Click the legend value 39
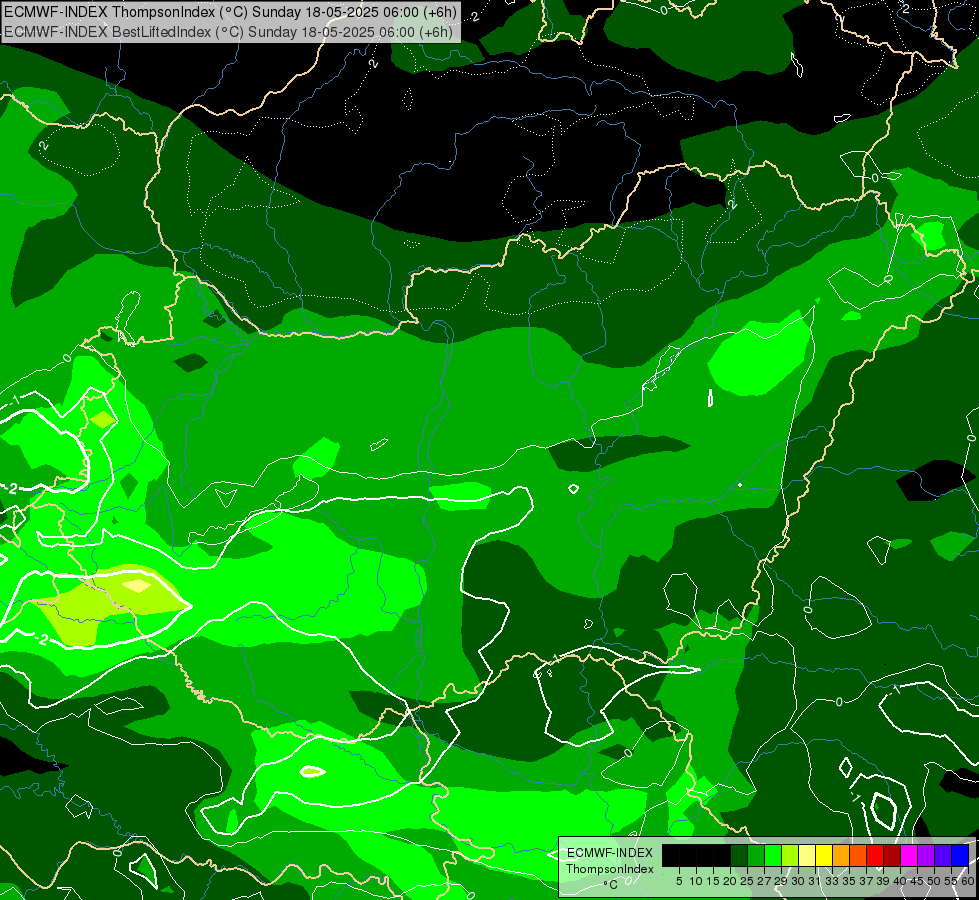The height and width of the screenshot is (900, 979). point(883,881)
